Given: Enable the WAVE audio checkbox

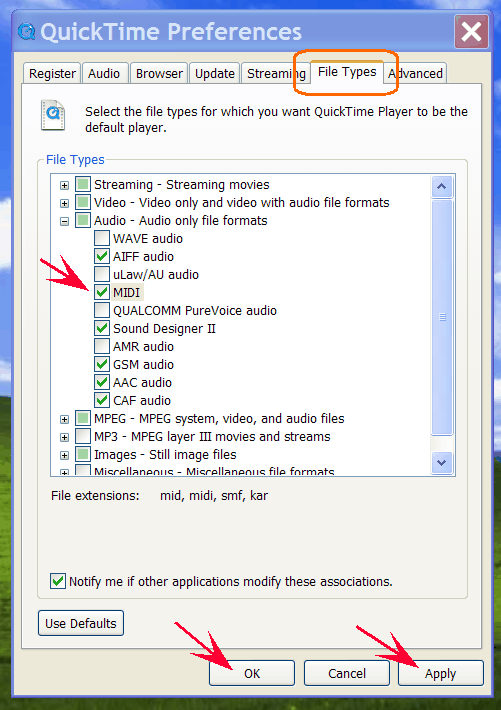Looking at the screenshot, I should click(x=102, y=238).
